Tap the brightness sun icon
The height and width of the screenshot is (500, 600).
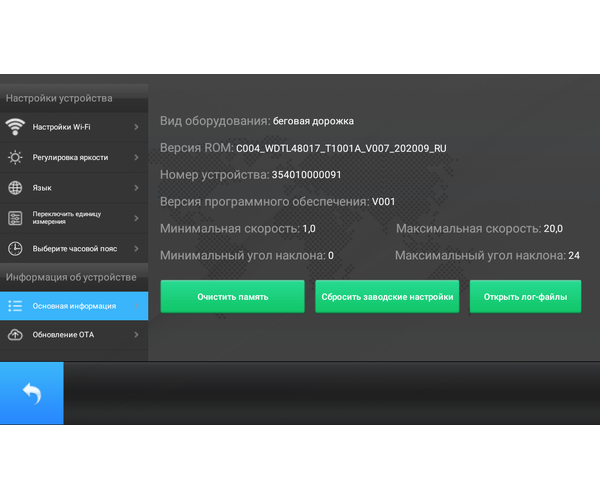15,157
